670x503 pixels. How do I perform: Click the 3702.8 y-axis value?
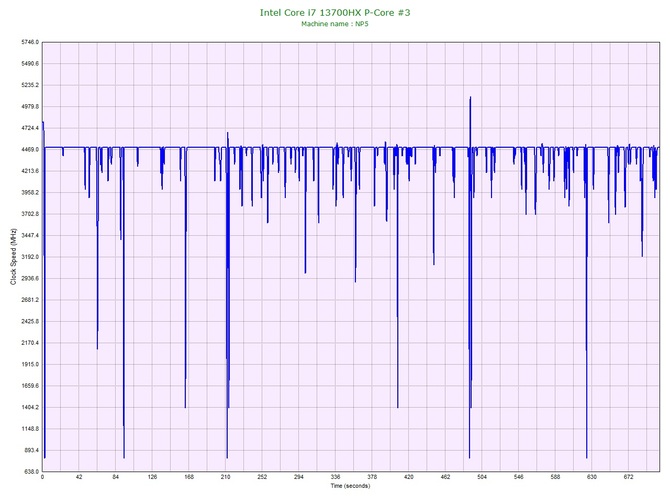coord(30,214)
